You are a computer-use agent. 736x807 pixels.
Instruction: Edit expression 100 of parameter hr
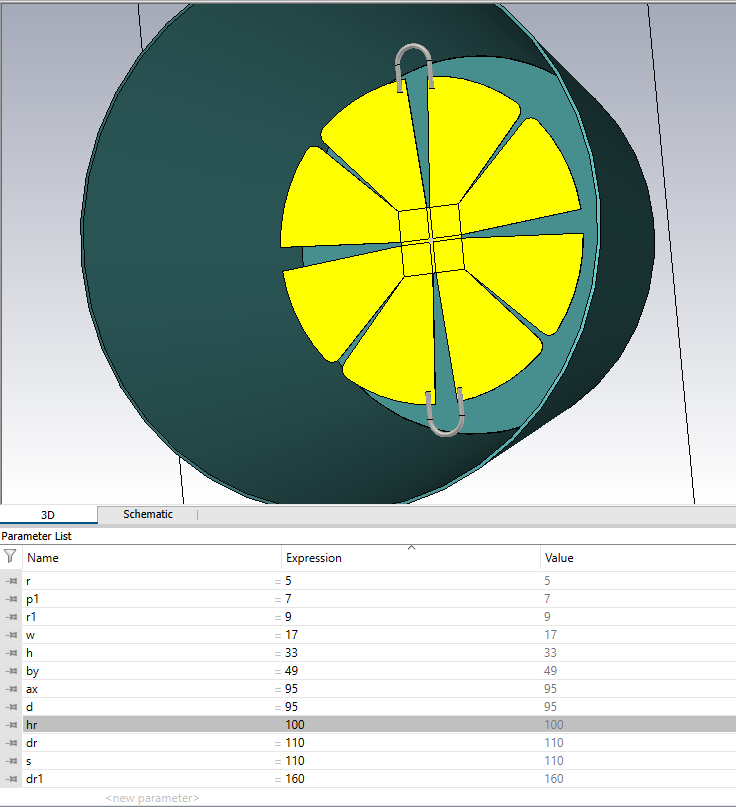(295, 725)
